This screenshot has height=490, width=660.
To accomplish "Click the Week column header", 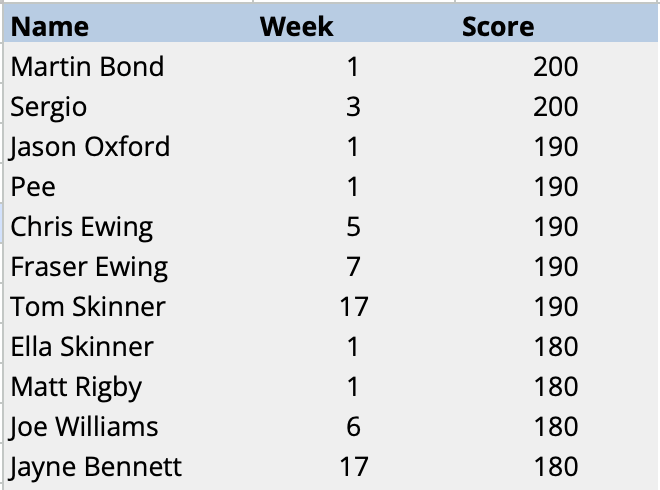I will [296, 27].
